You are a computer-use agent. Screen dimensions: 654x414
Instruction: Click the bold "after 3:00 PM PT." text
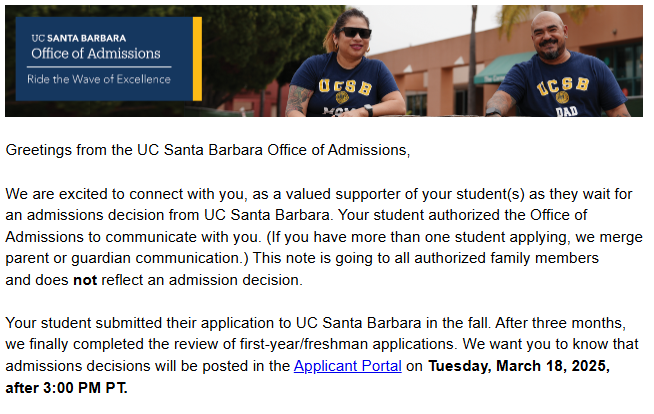[67, 387]
